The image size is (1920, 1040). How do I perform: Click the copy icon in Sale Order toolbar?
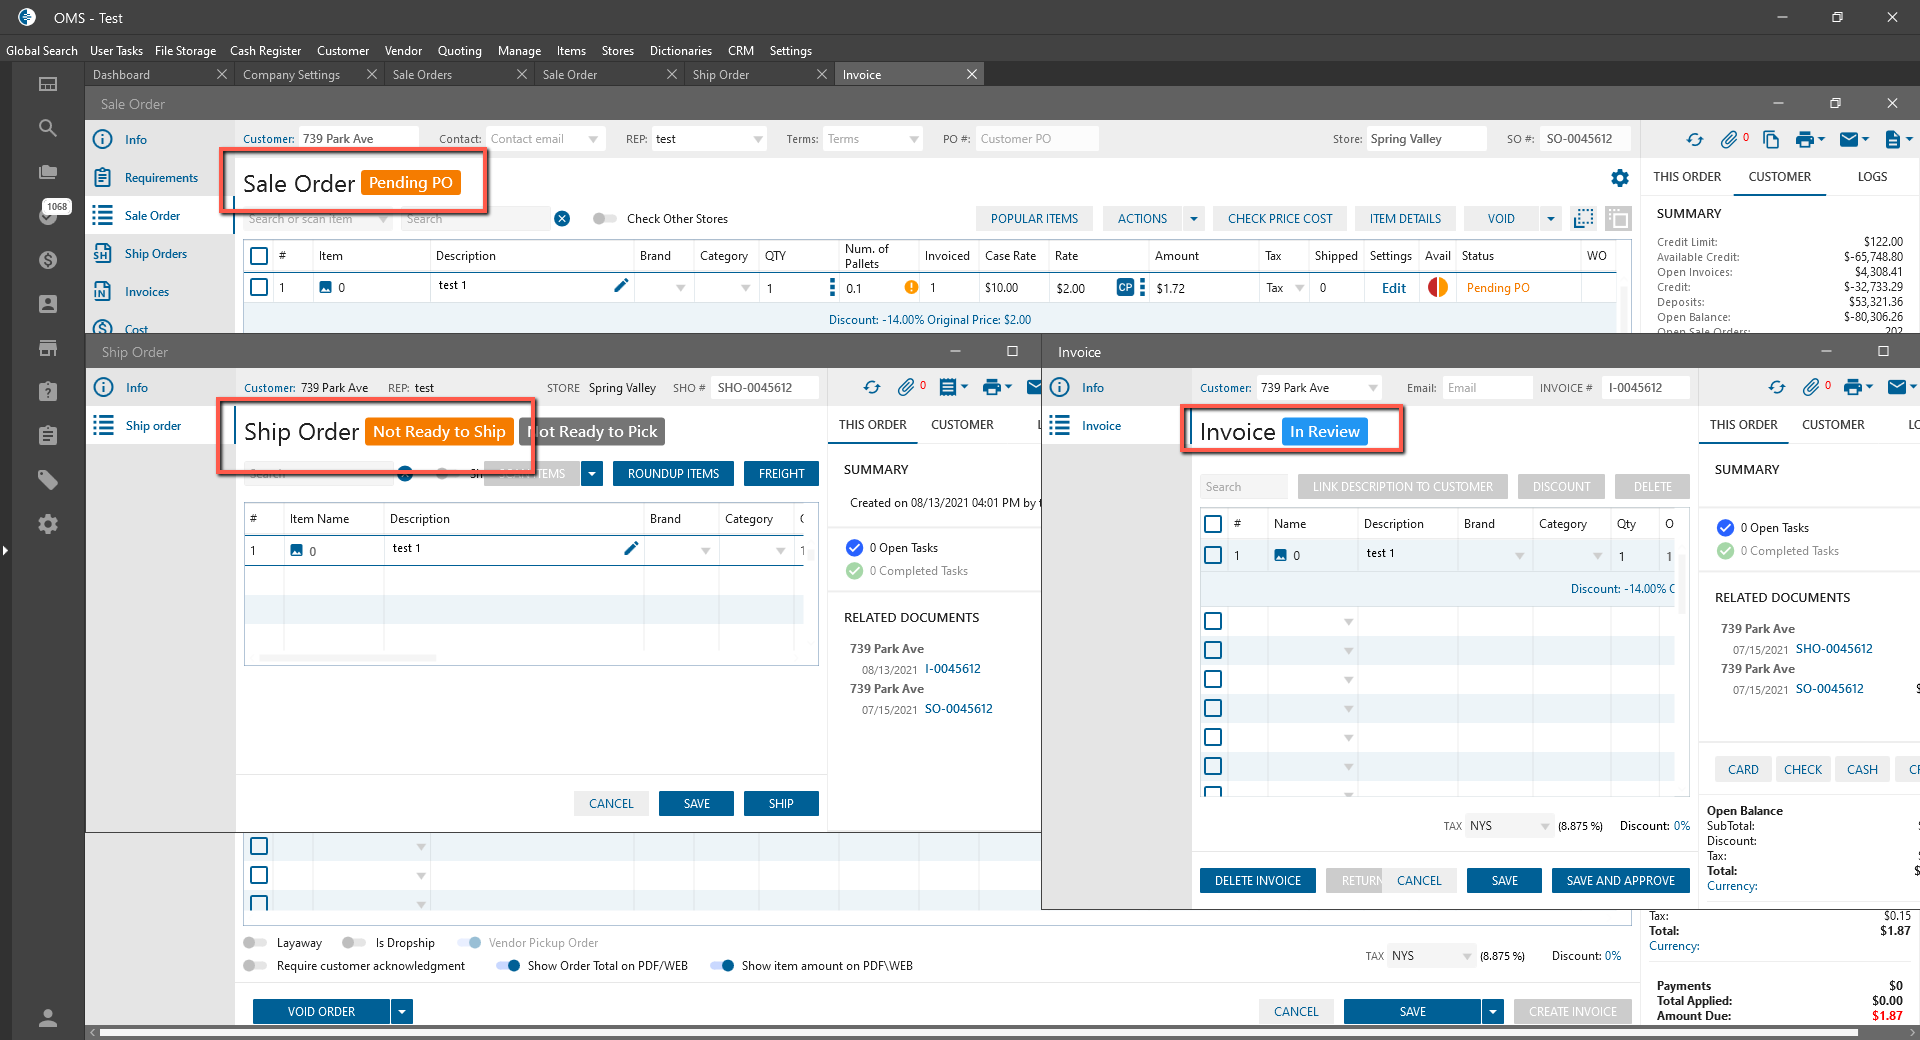click(1771, 140)
